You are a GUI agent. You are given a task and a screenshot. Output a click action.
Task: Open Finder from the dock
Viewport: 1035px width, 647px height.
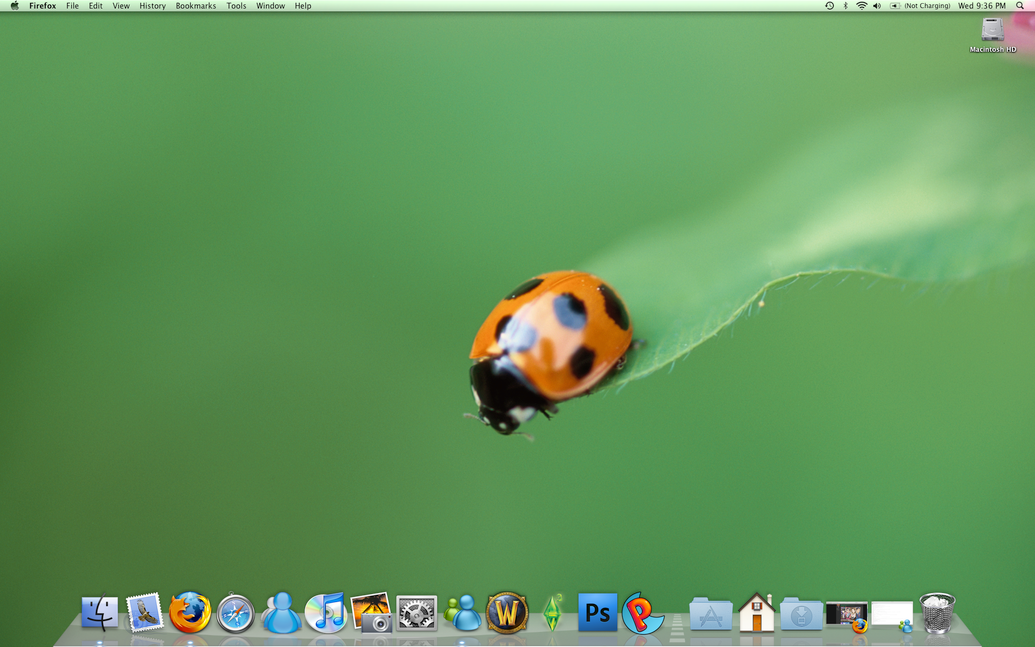100,613
